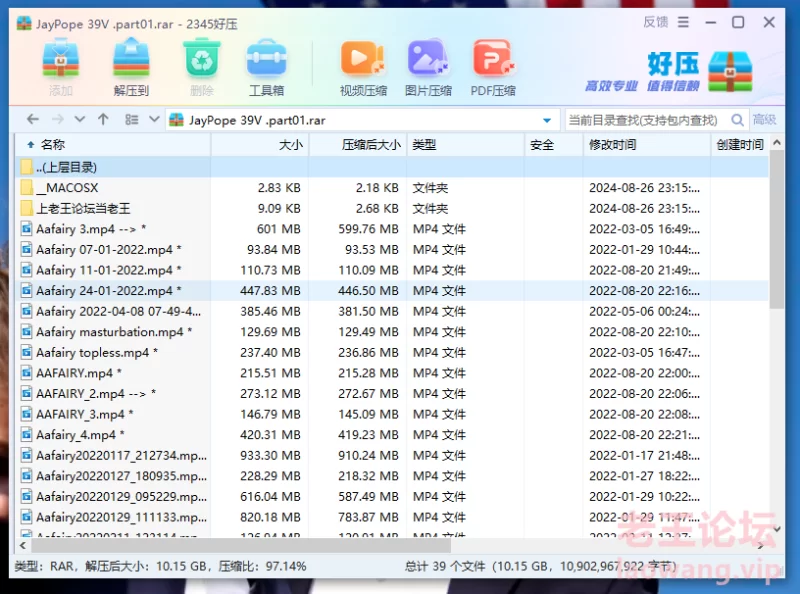Expand the navigation history dropdown chevron
Viewport: 800px width, 594px height.
tap(80, 120)
